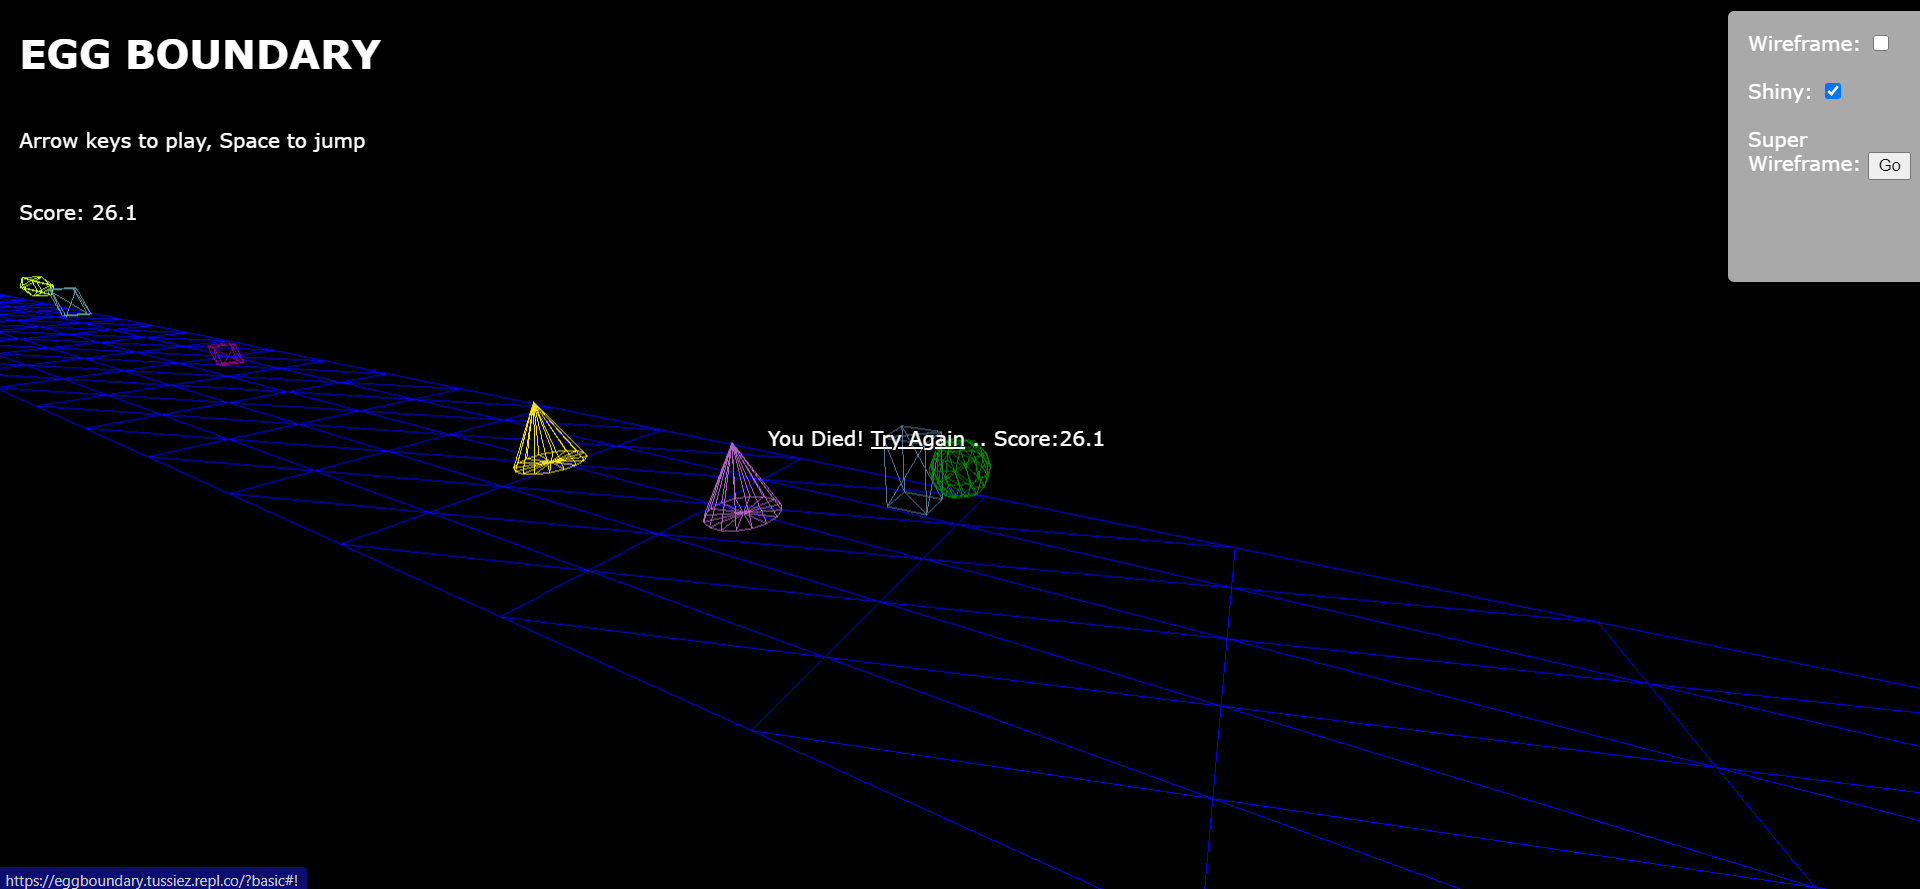This screenshot has width=1920, height=889.
Task: Click the 'EGG BOUNDARY' title heading
Action: [x=200, y=55]
